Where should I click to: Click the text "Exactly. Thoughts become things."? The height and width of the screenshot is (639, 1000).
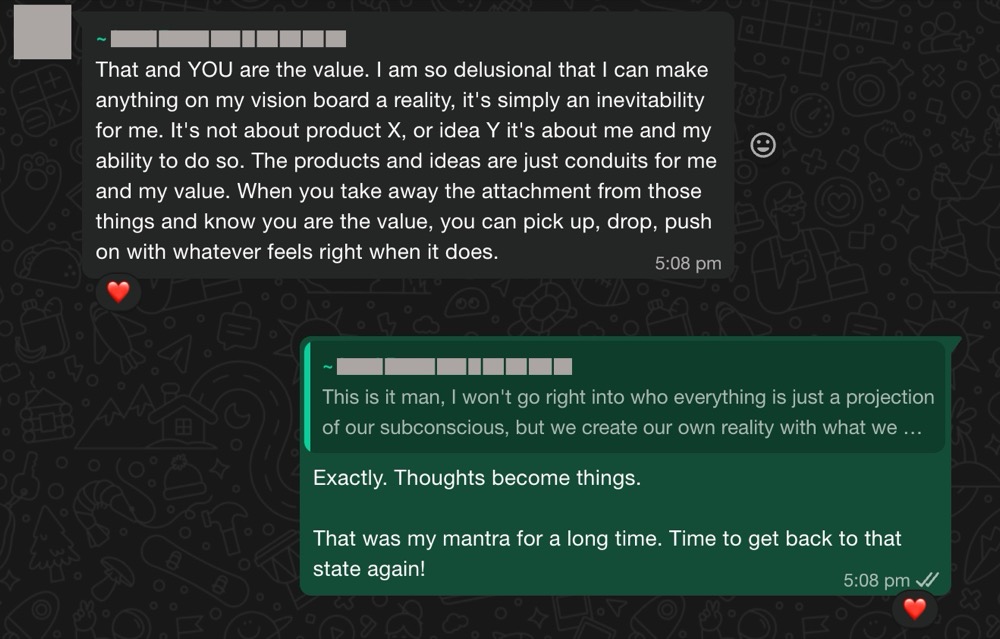coord(477,478)
